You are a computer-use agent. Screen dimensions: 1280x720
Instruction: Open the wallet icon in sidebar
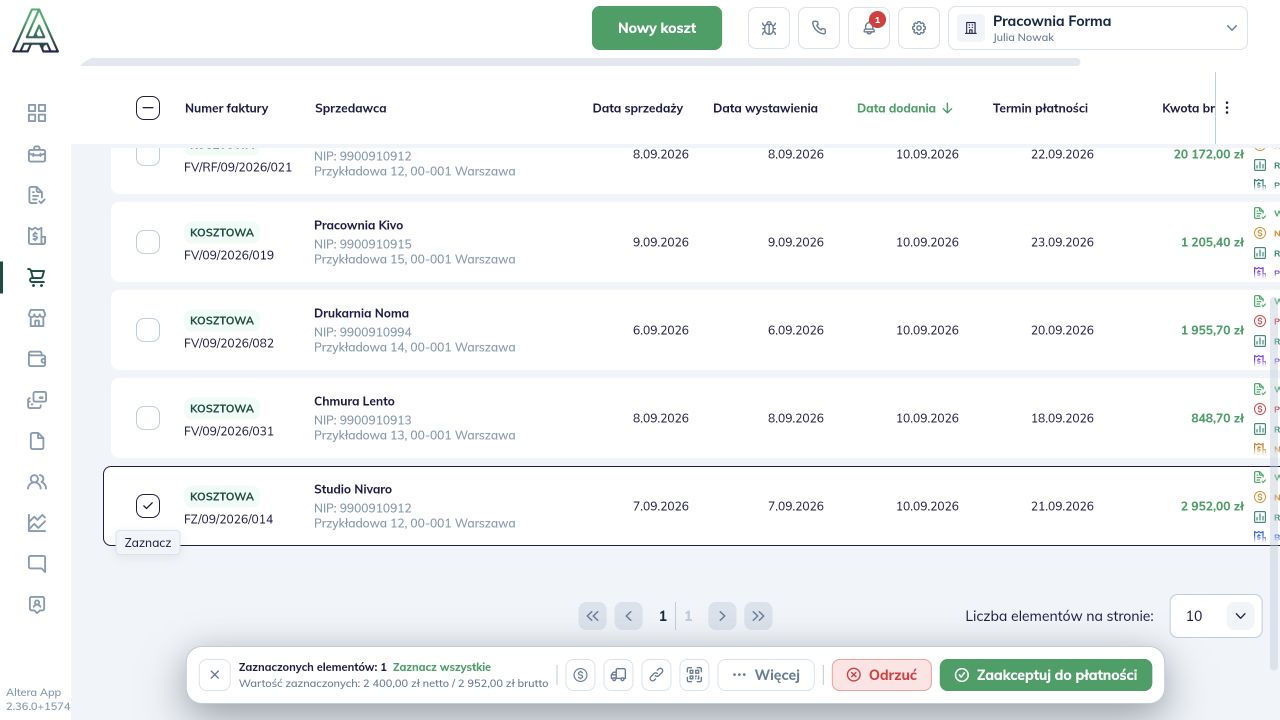tap(37, 359)
